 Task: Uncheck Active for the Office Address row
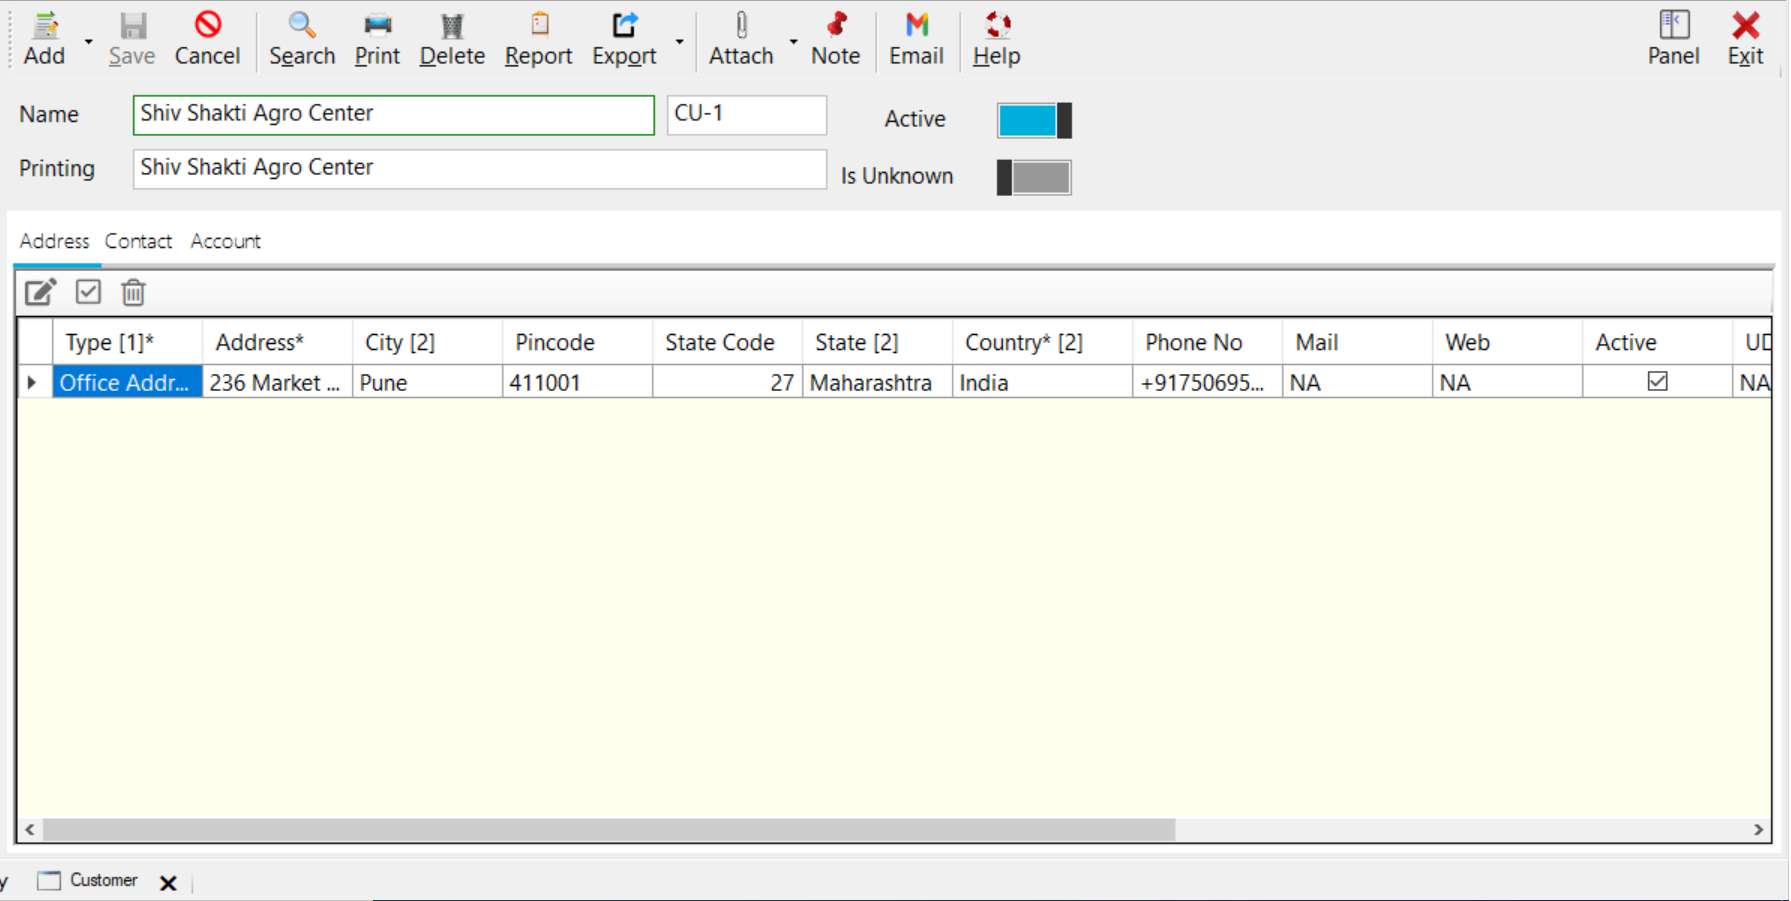pyautogui.click(x=1658, y=381)
